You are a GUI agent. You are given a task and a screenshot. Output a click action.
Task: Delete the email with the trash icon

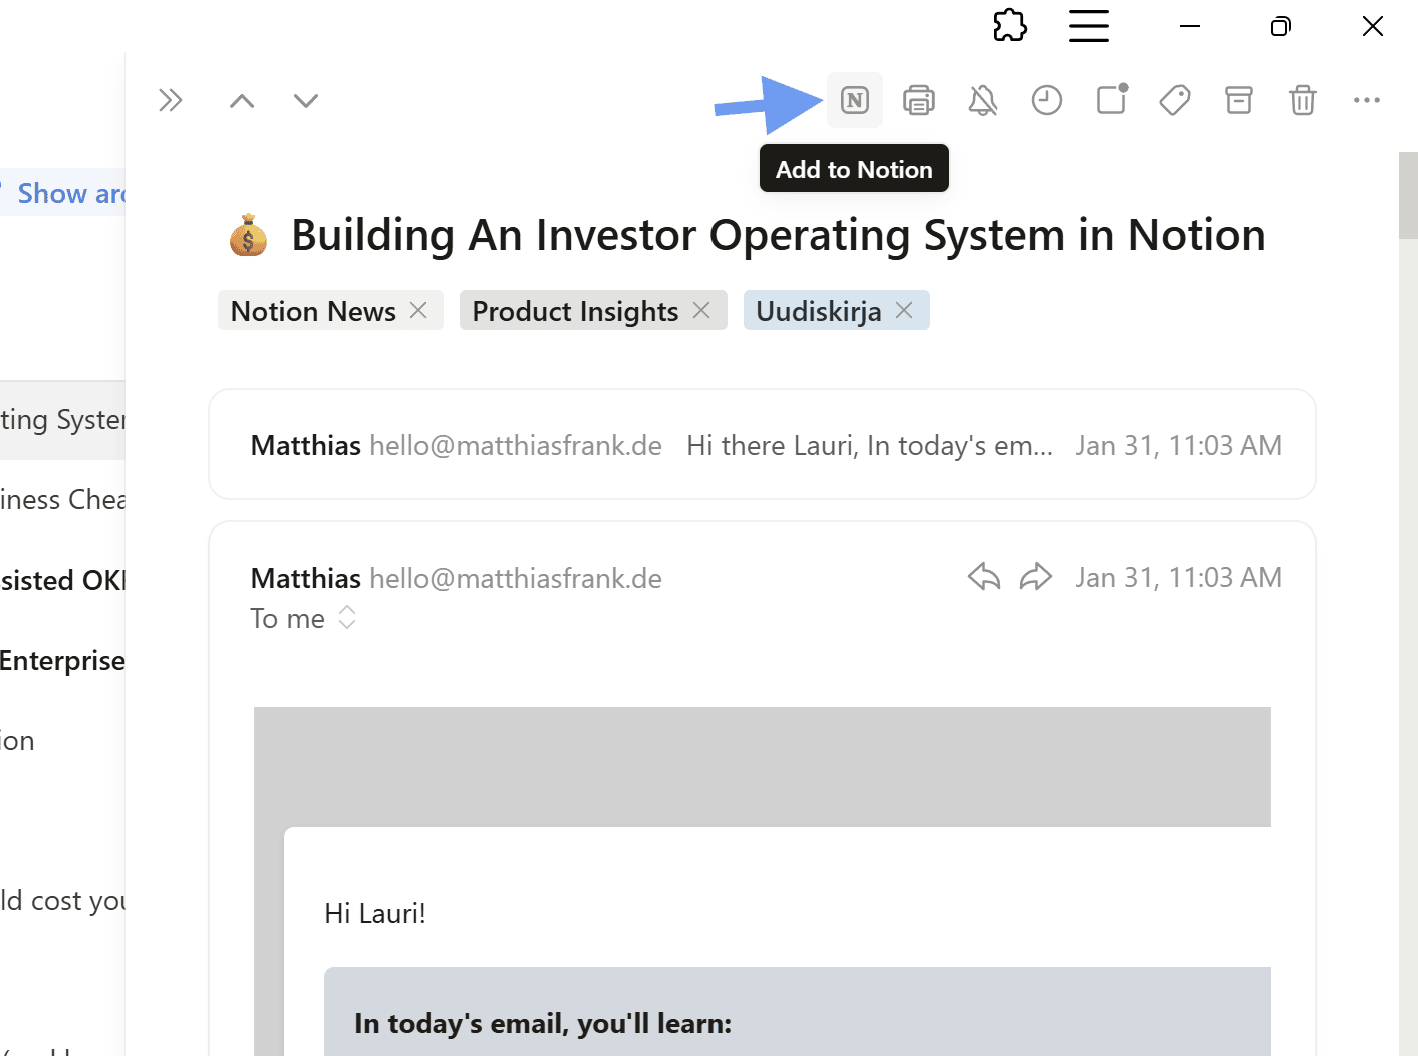(x=1303, y=100)
